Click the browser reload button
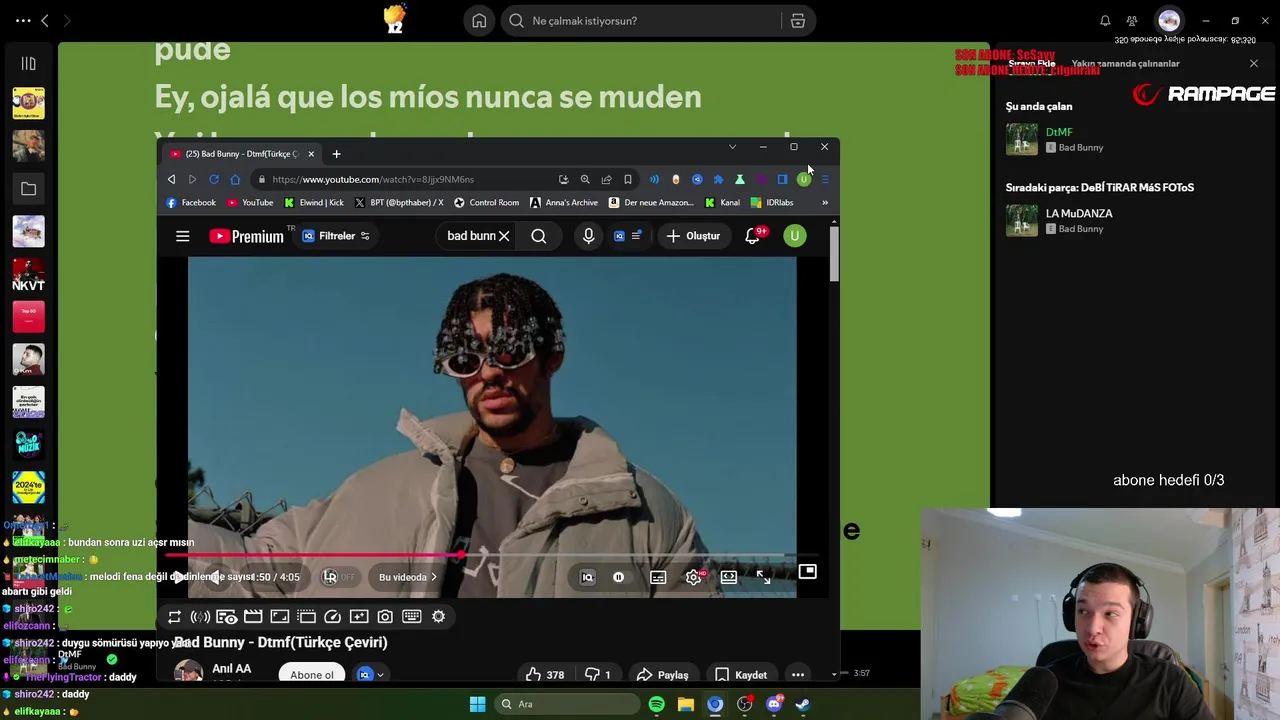The height and width of the screenshot is (720, 1280). 214,180
